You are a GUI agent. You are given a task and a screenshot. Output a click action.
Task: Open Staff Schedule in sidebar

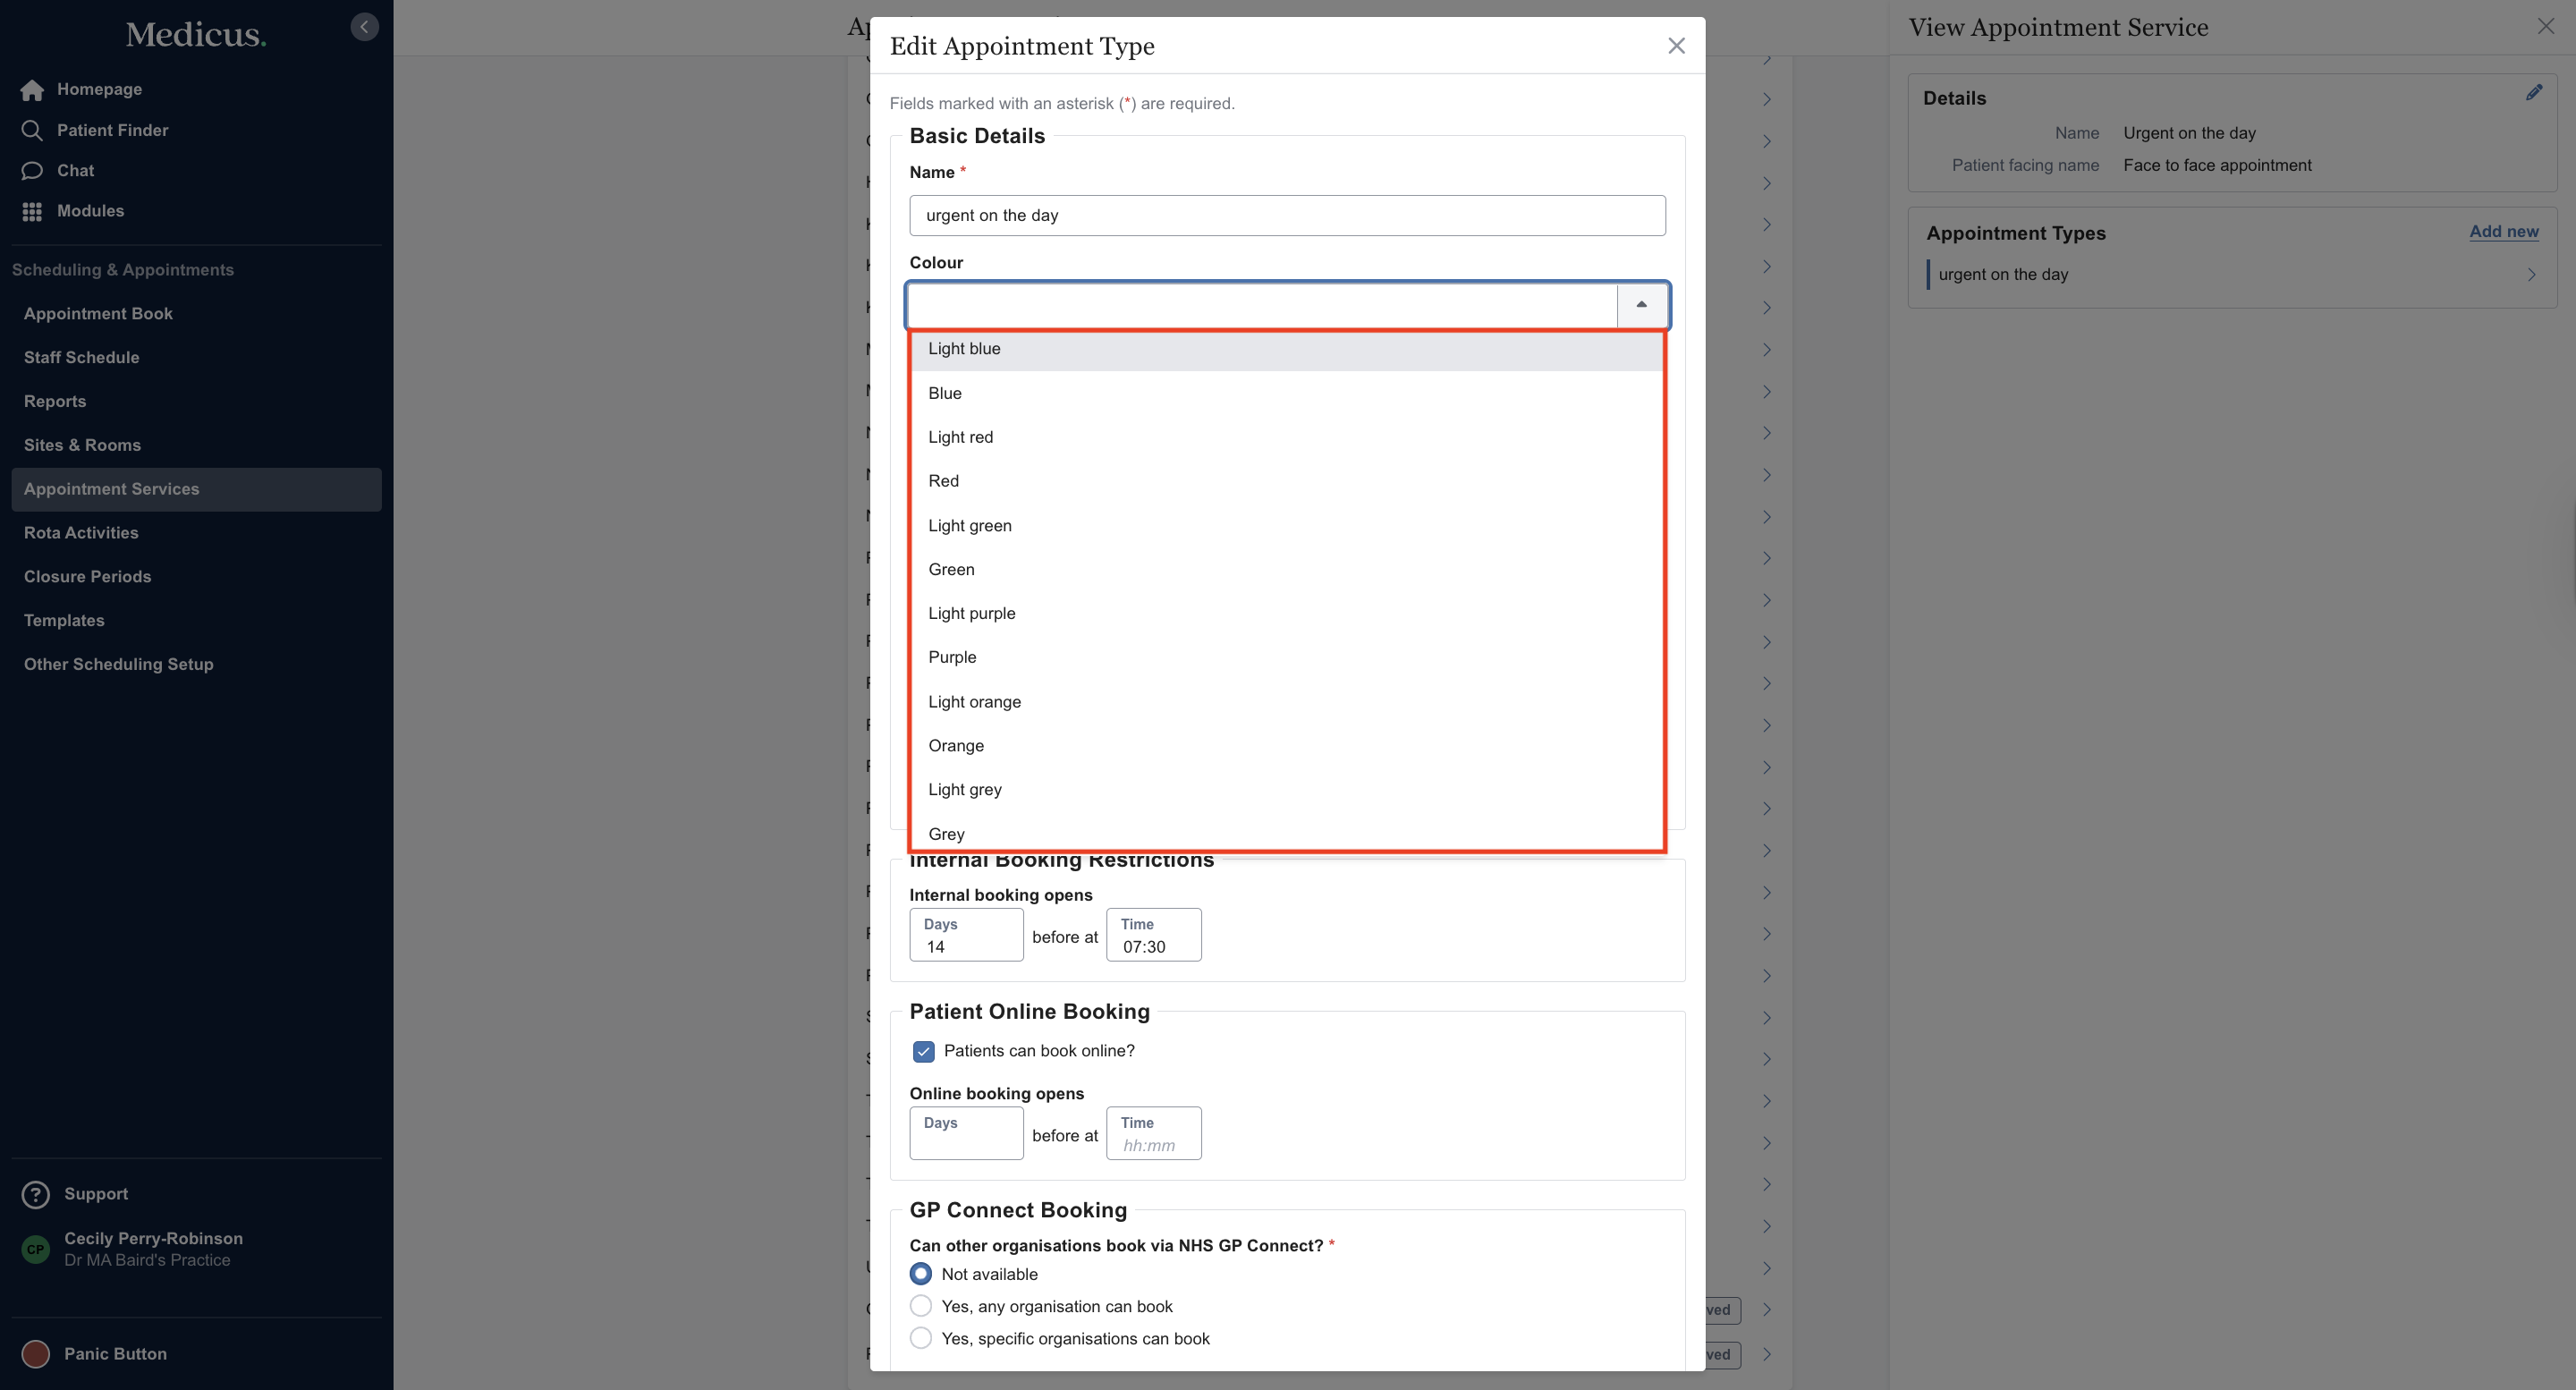pos(196,358)
